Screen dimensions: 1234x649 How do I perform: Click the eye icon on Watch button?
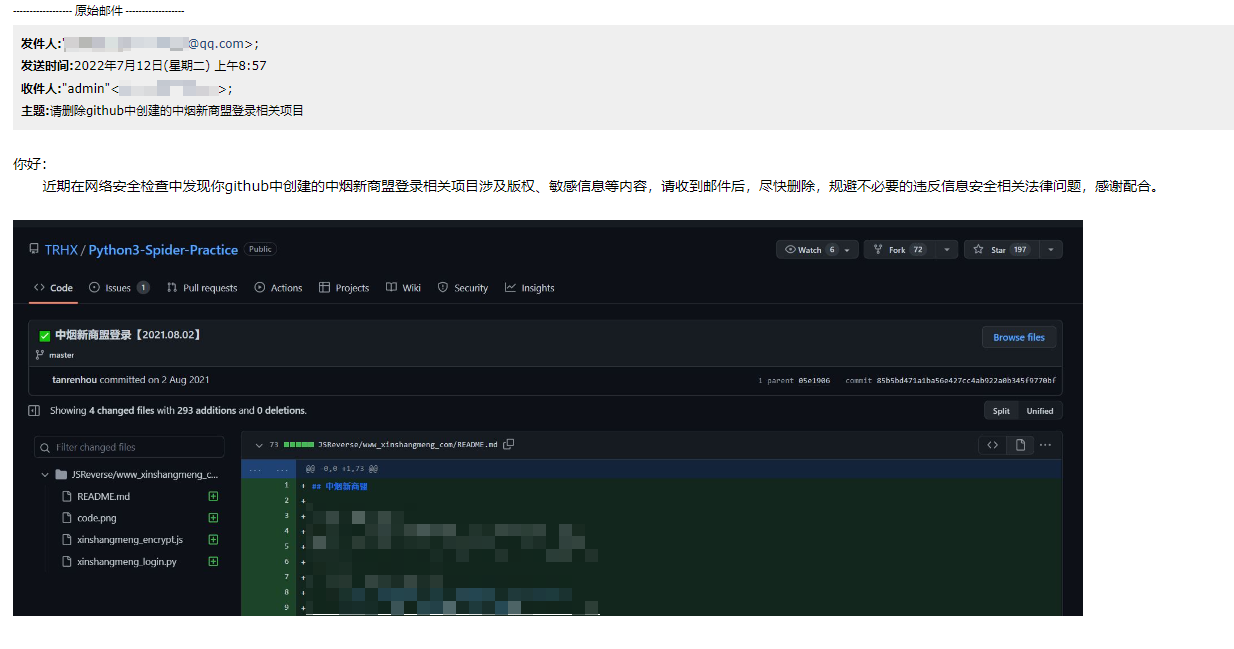pos(790,250)
